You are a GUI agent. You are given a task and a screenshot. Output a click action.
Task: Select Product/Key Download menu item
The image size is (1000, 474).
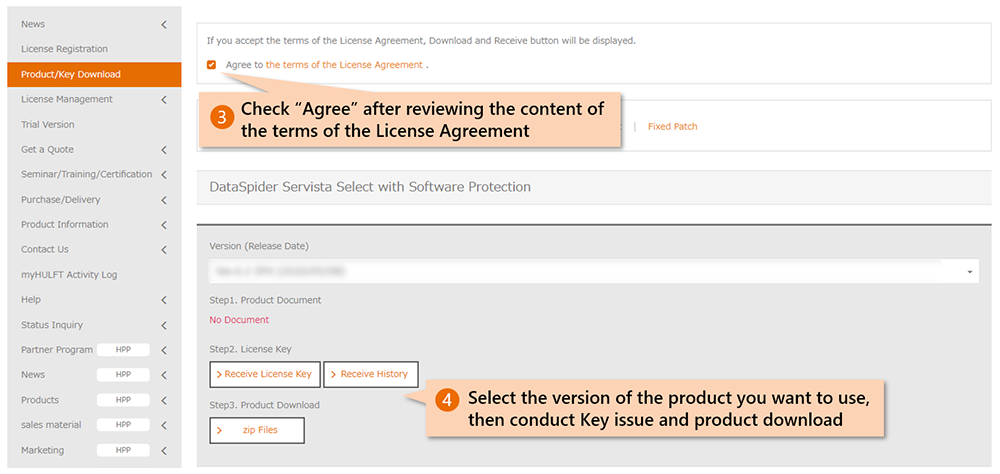[x=70, y=74]
